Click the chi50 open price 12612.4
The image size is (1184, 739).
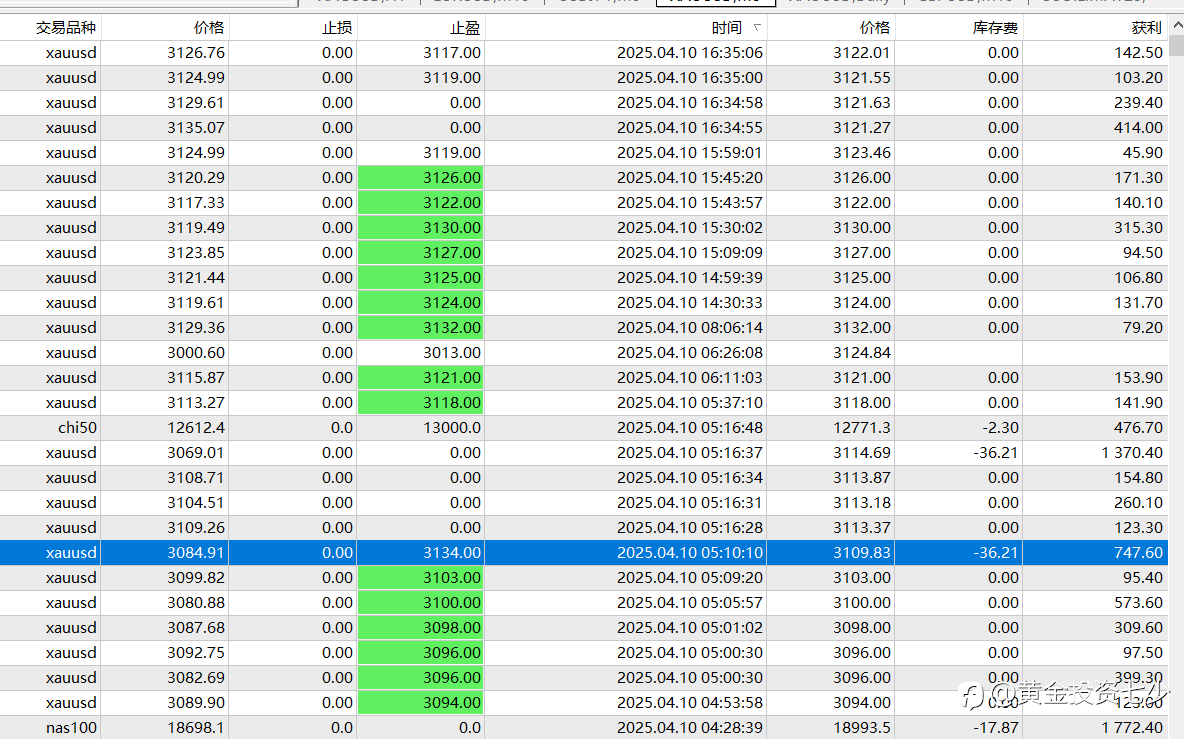click(x=196, y=427)
